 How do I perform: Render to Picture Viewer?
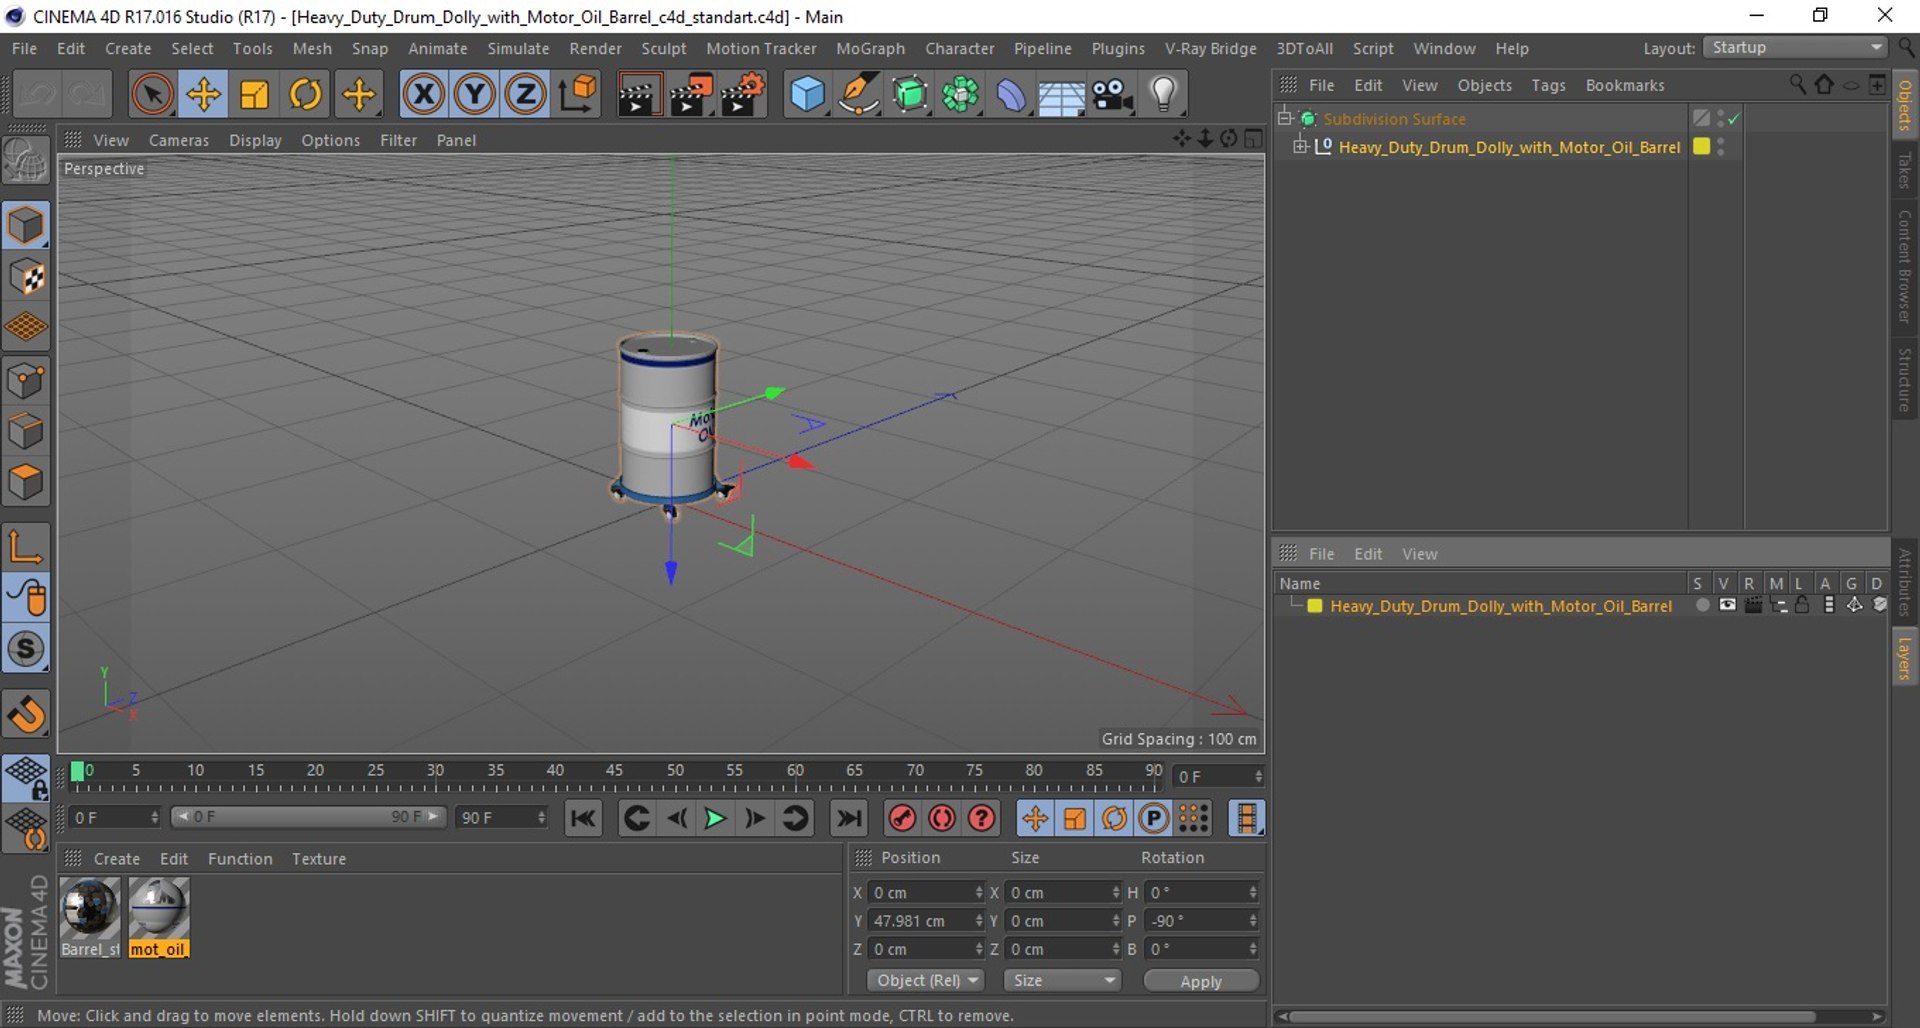pos(691,95)
